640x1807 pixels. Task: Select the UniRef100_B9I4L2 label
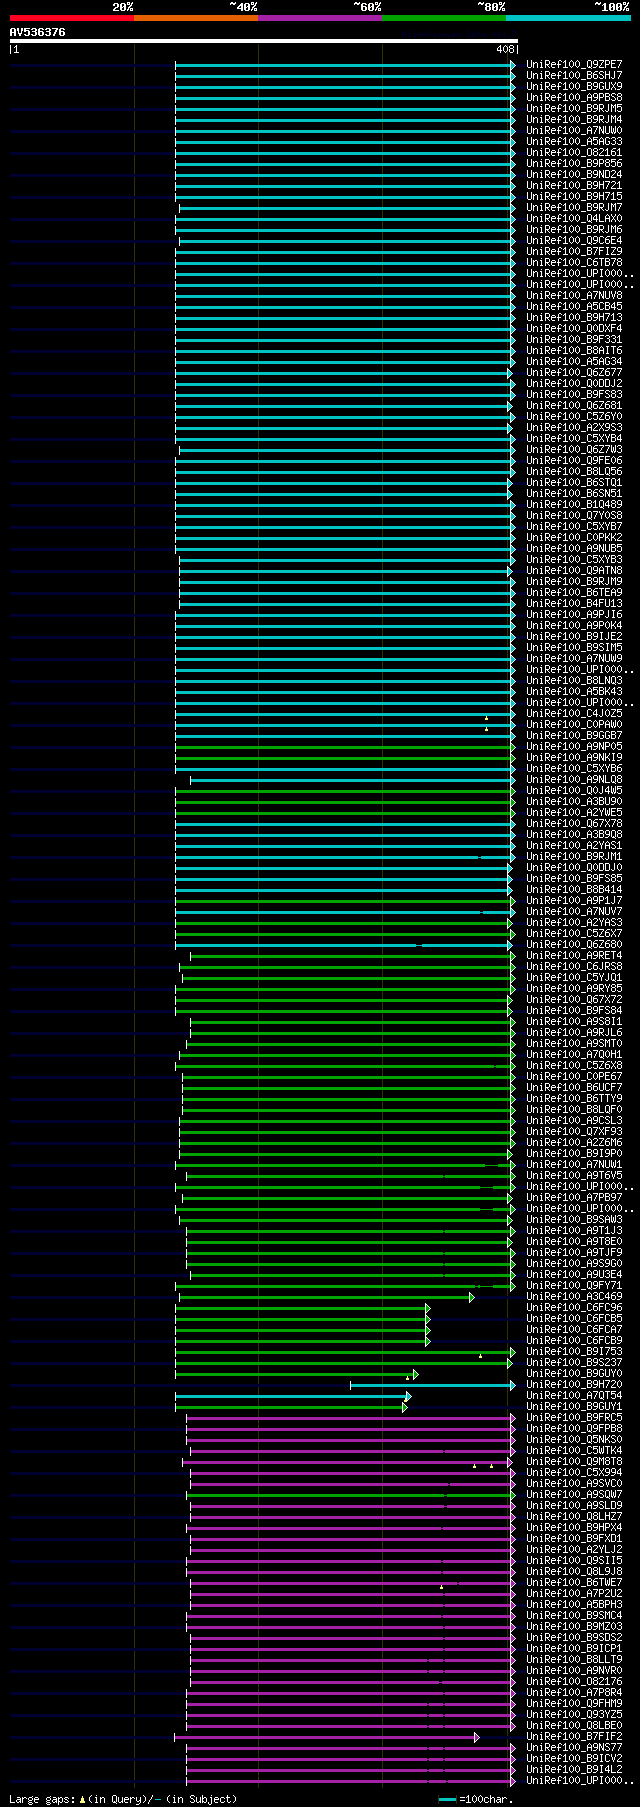[x=574, y=1769]
